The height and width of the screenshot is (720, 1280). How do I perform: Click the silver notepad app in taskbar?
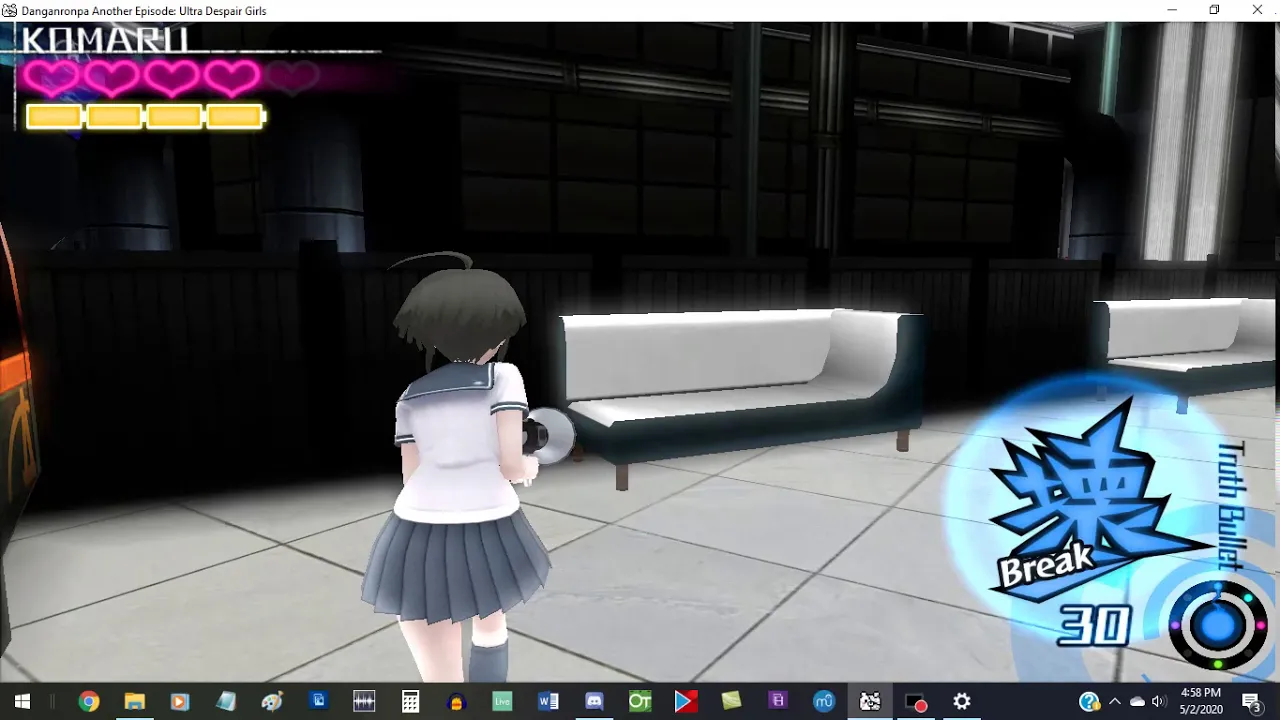click(x=226, y=702)
